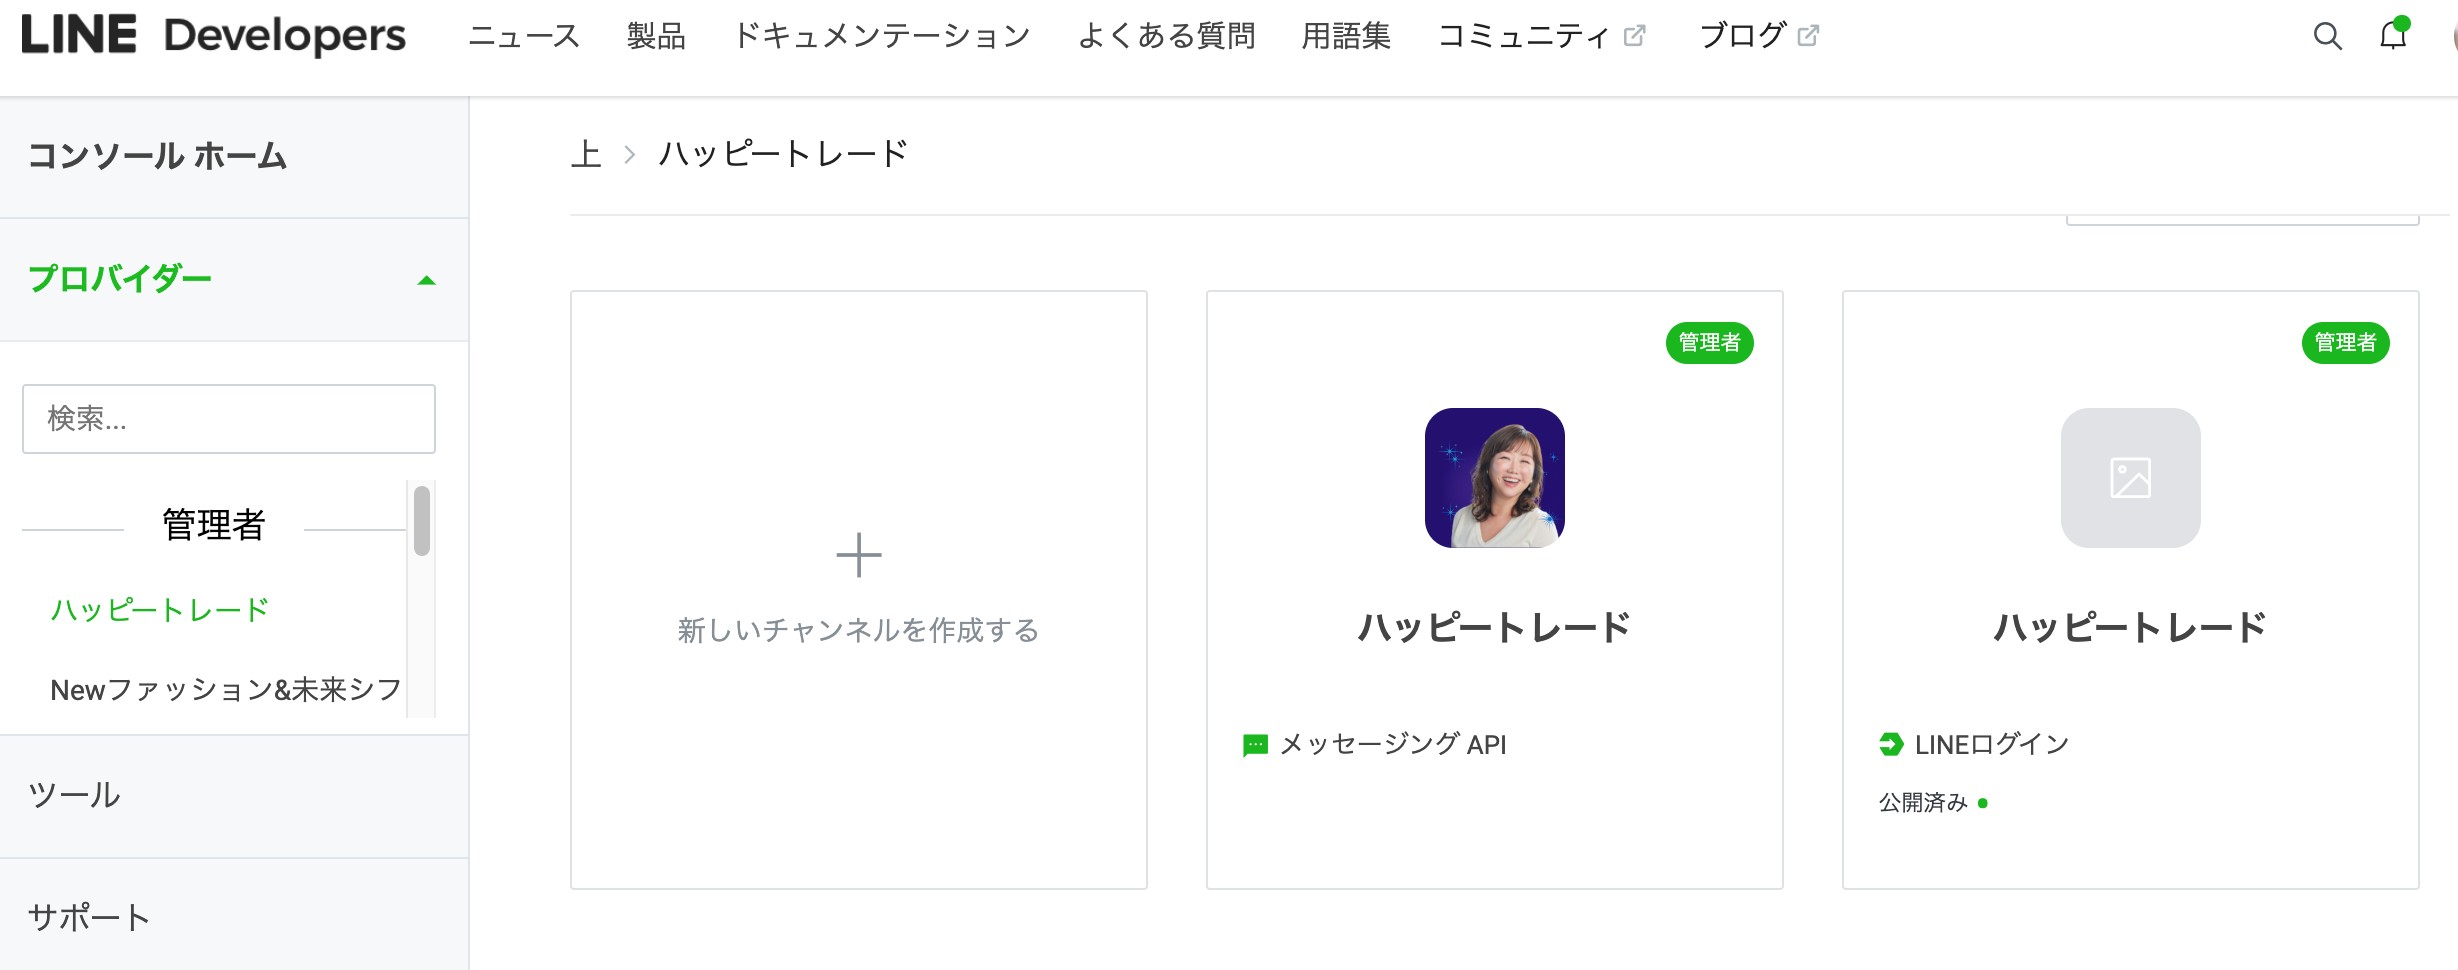
Task: Click the 上 breadcrumb link
Action: 586,153
